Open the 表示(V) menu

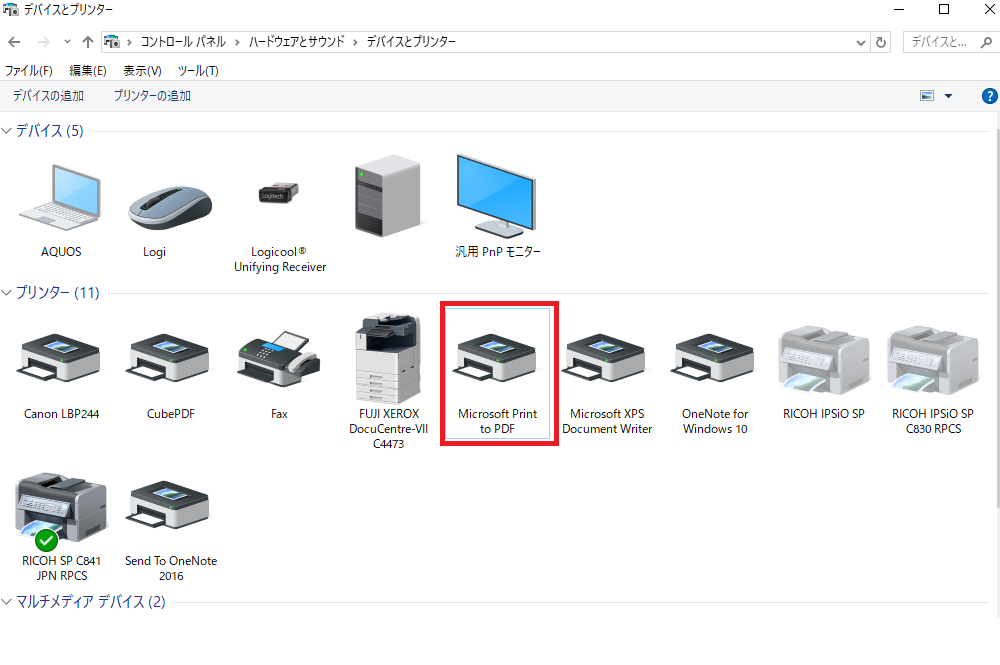point(142,71)
